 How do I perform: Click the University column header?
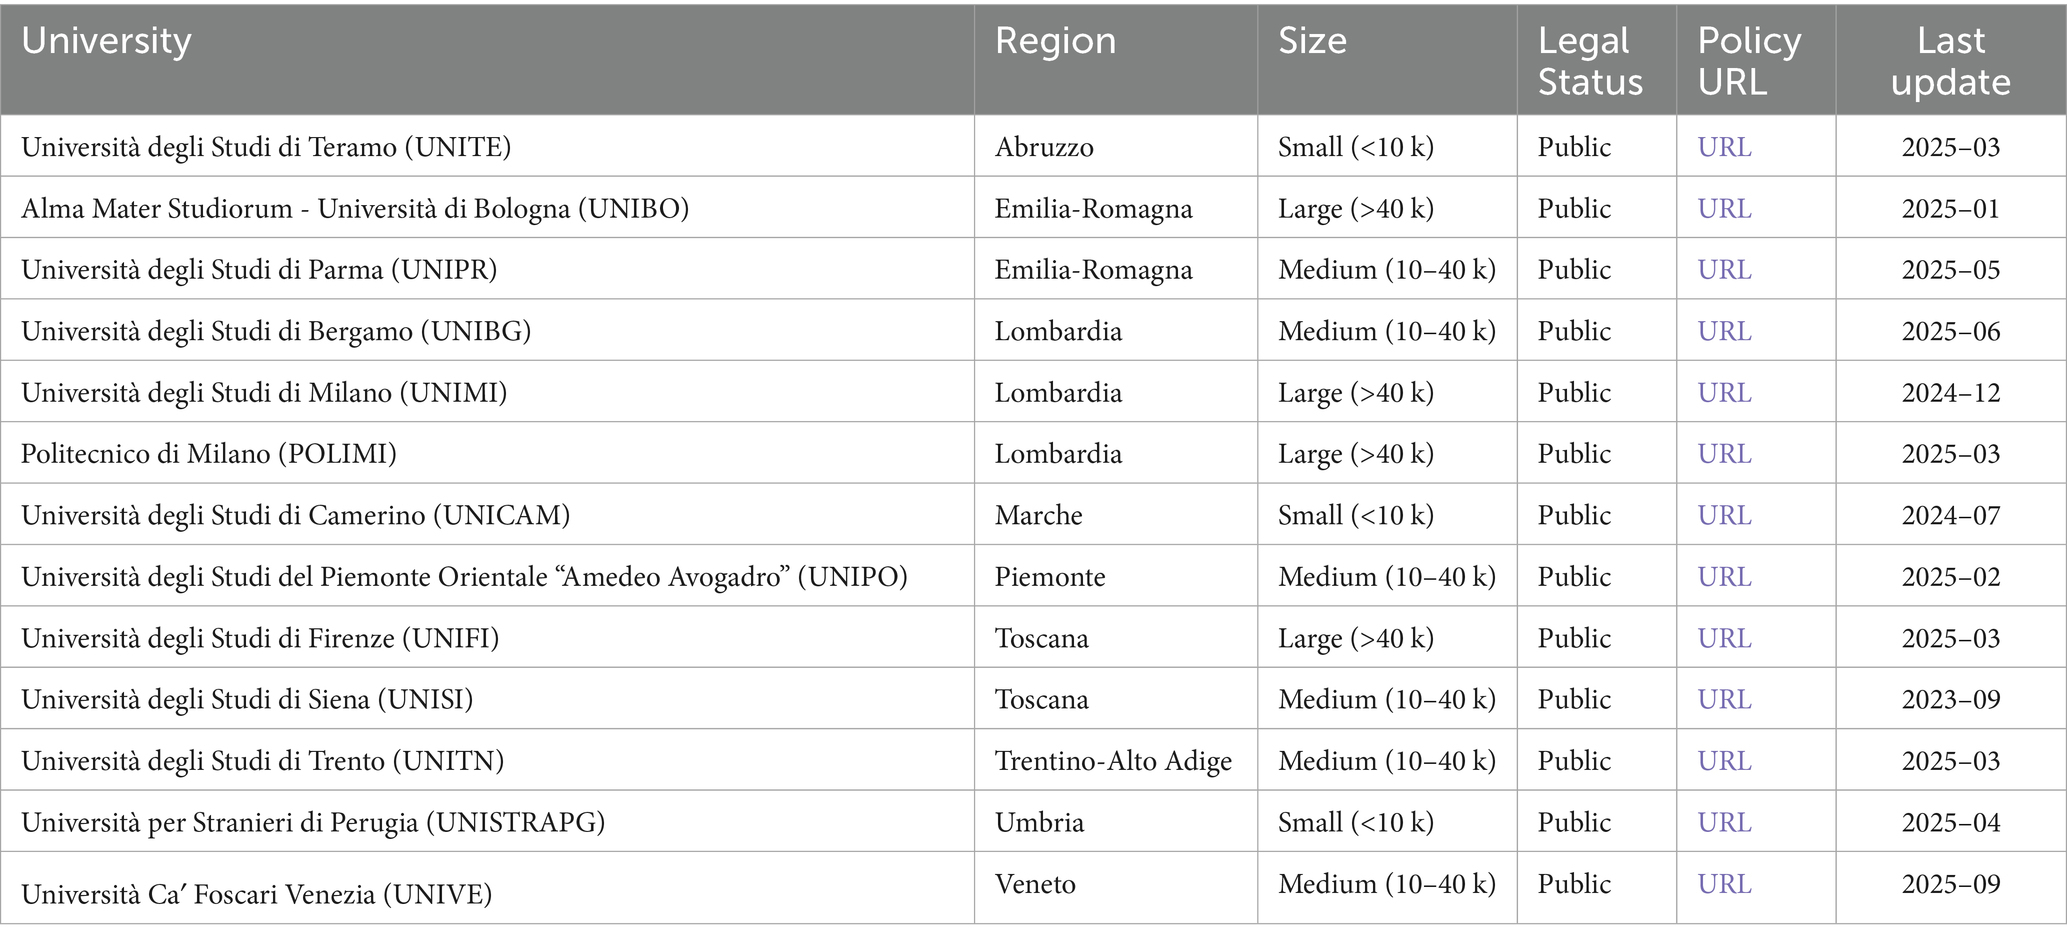[106, 41]
